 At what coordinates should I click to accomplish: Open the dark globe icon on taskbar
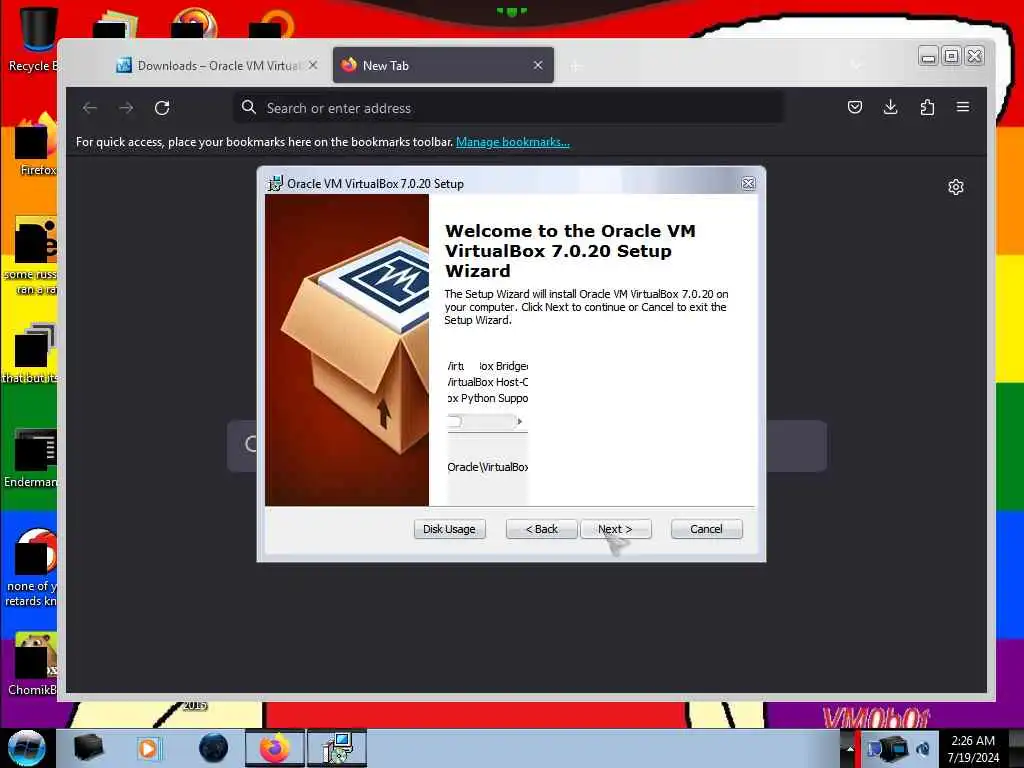pos(214,748)
